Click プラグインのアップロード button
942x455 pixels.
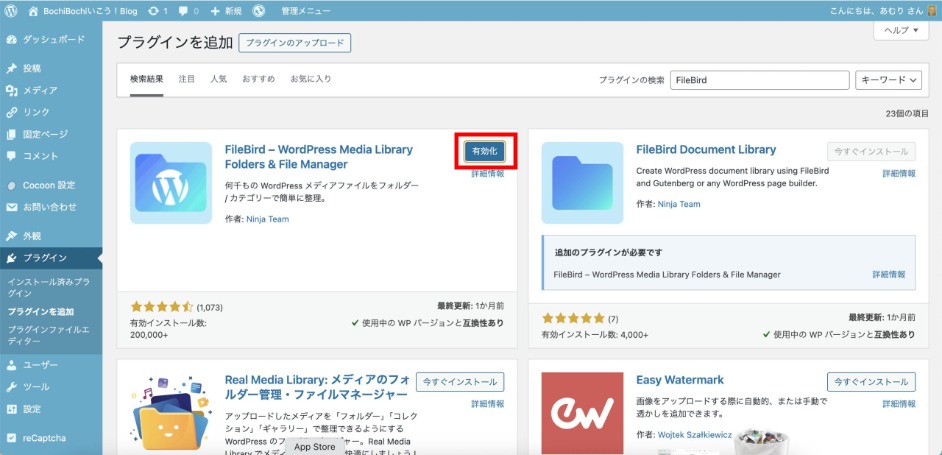(294, 43)
